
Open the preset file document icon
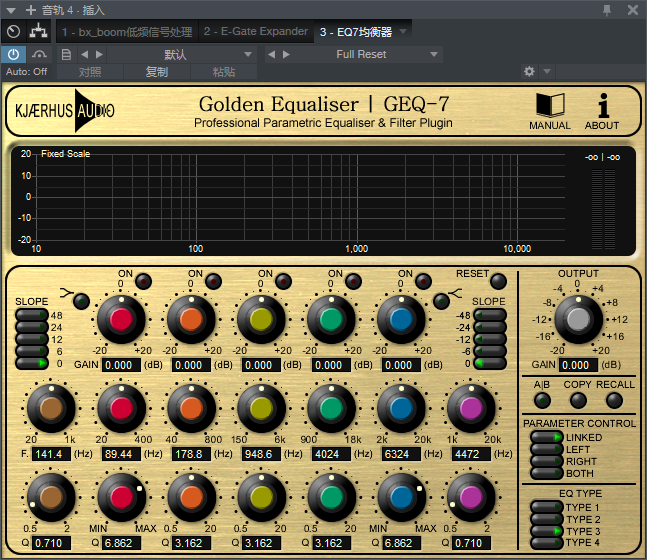tap(66, 54)
